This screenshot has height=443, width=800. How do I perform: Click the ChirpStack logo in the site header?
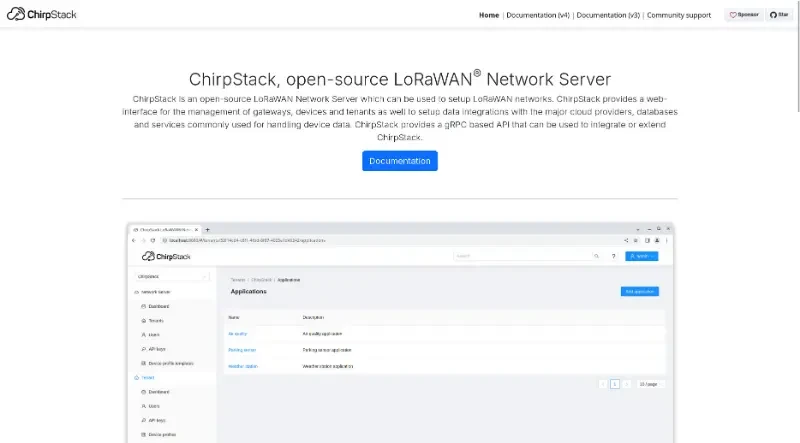click(41, 14)
